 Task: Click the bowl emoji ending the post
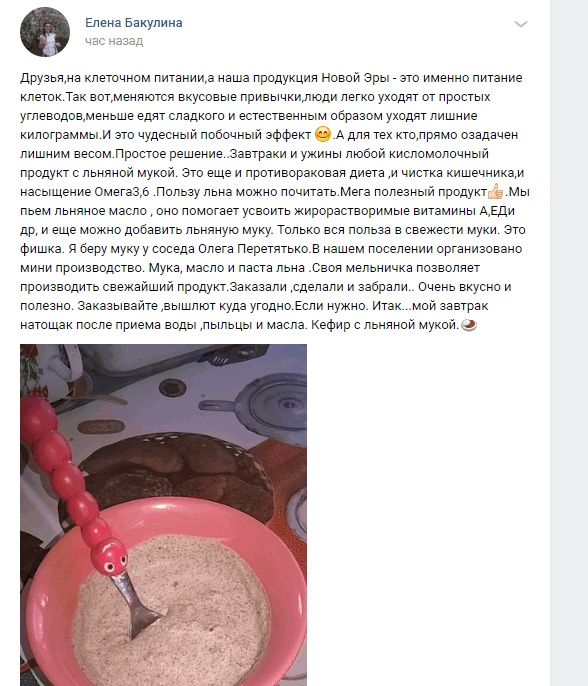(x=469, y=325)
